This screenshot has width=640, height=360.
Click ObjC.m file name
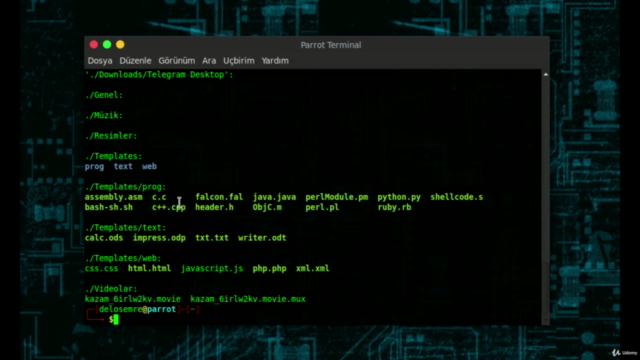coord(267,207)
